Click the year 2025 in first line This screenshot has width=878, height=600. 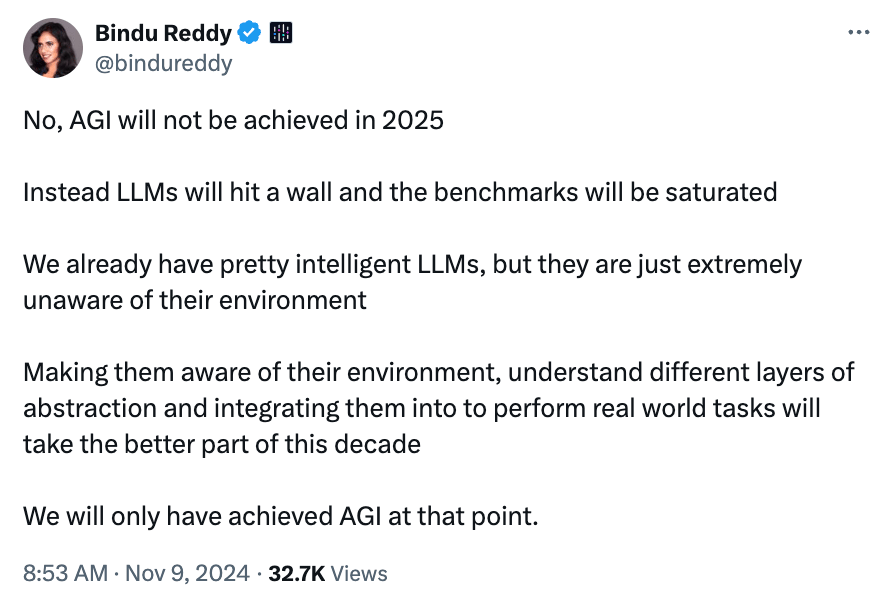(x=413, y=120)
